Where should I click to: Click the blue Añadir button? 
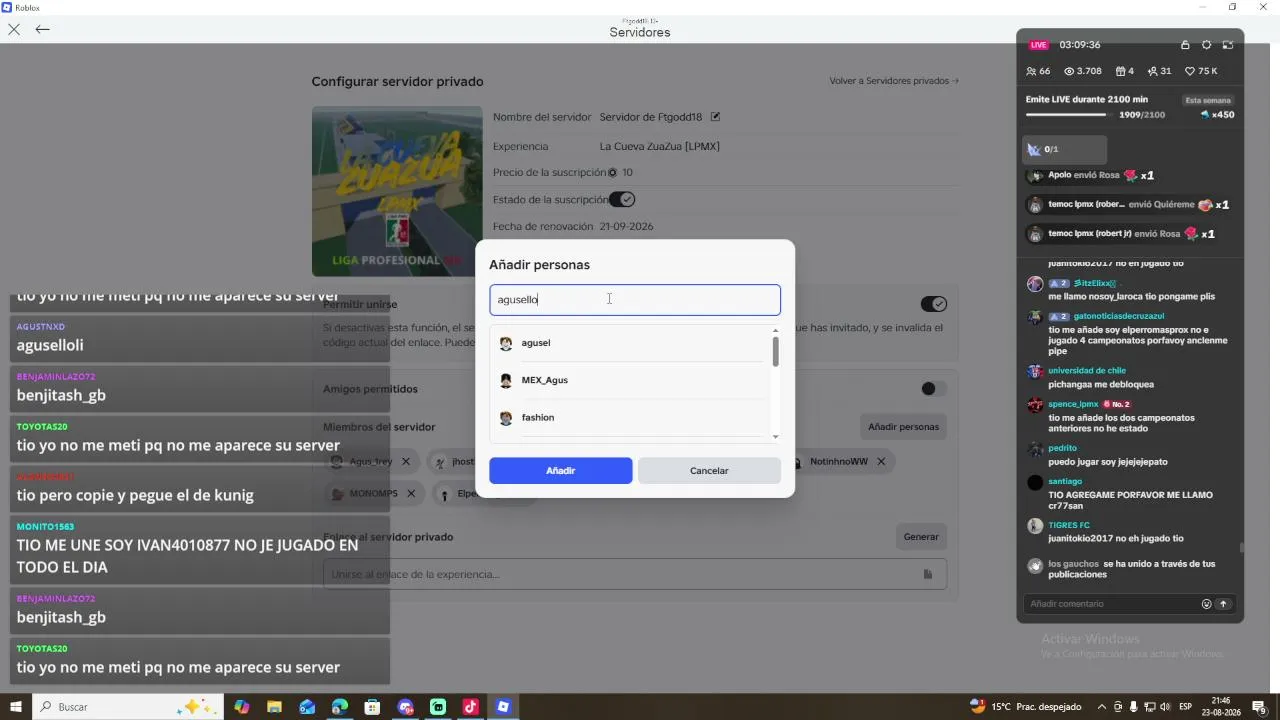pos(561,471)
